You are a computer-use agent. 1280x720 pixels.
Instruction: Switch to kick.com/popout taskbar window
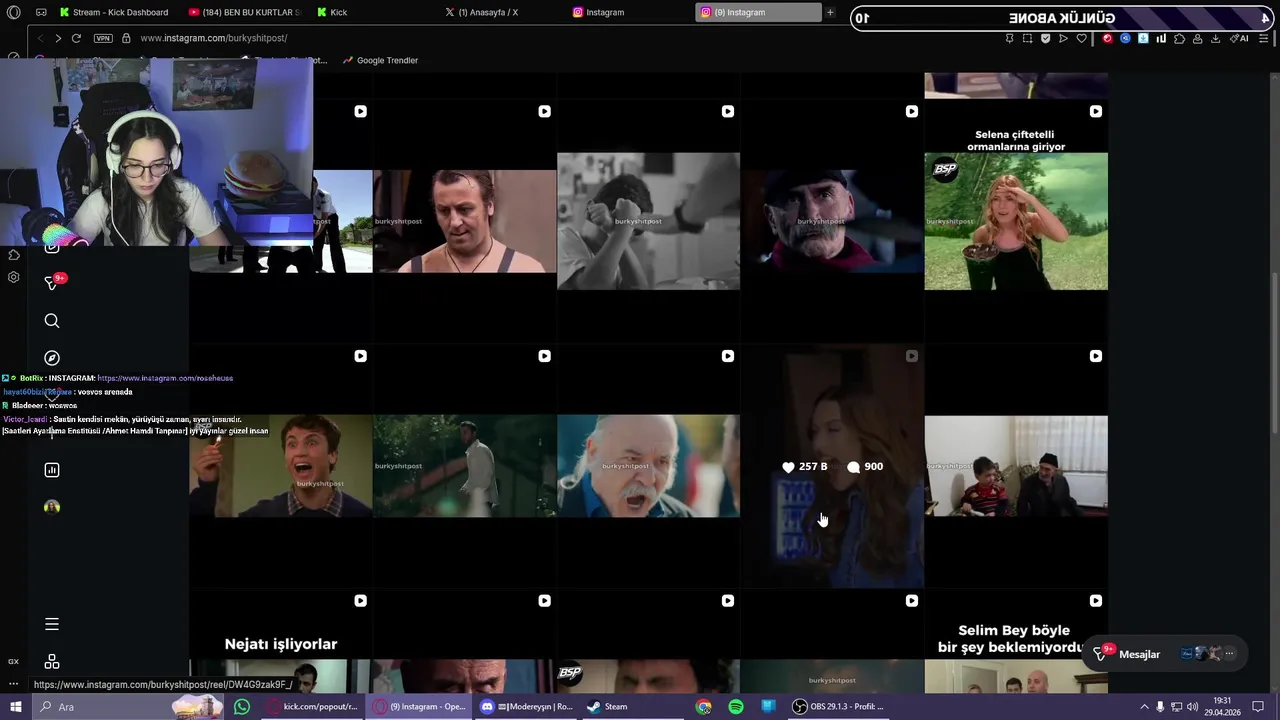point(311,707)
